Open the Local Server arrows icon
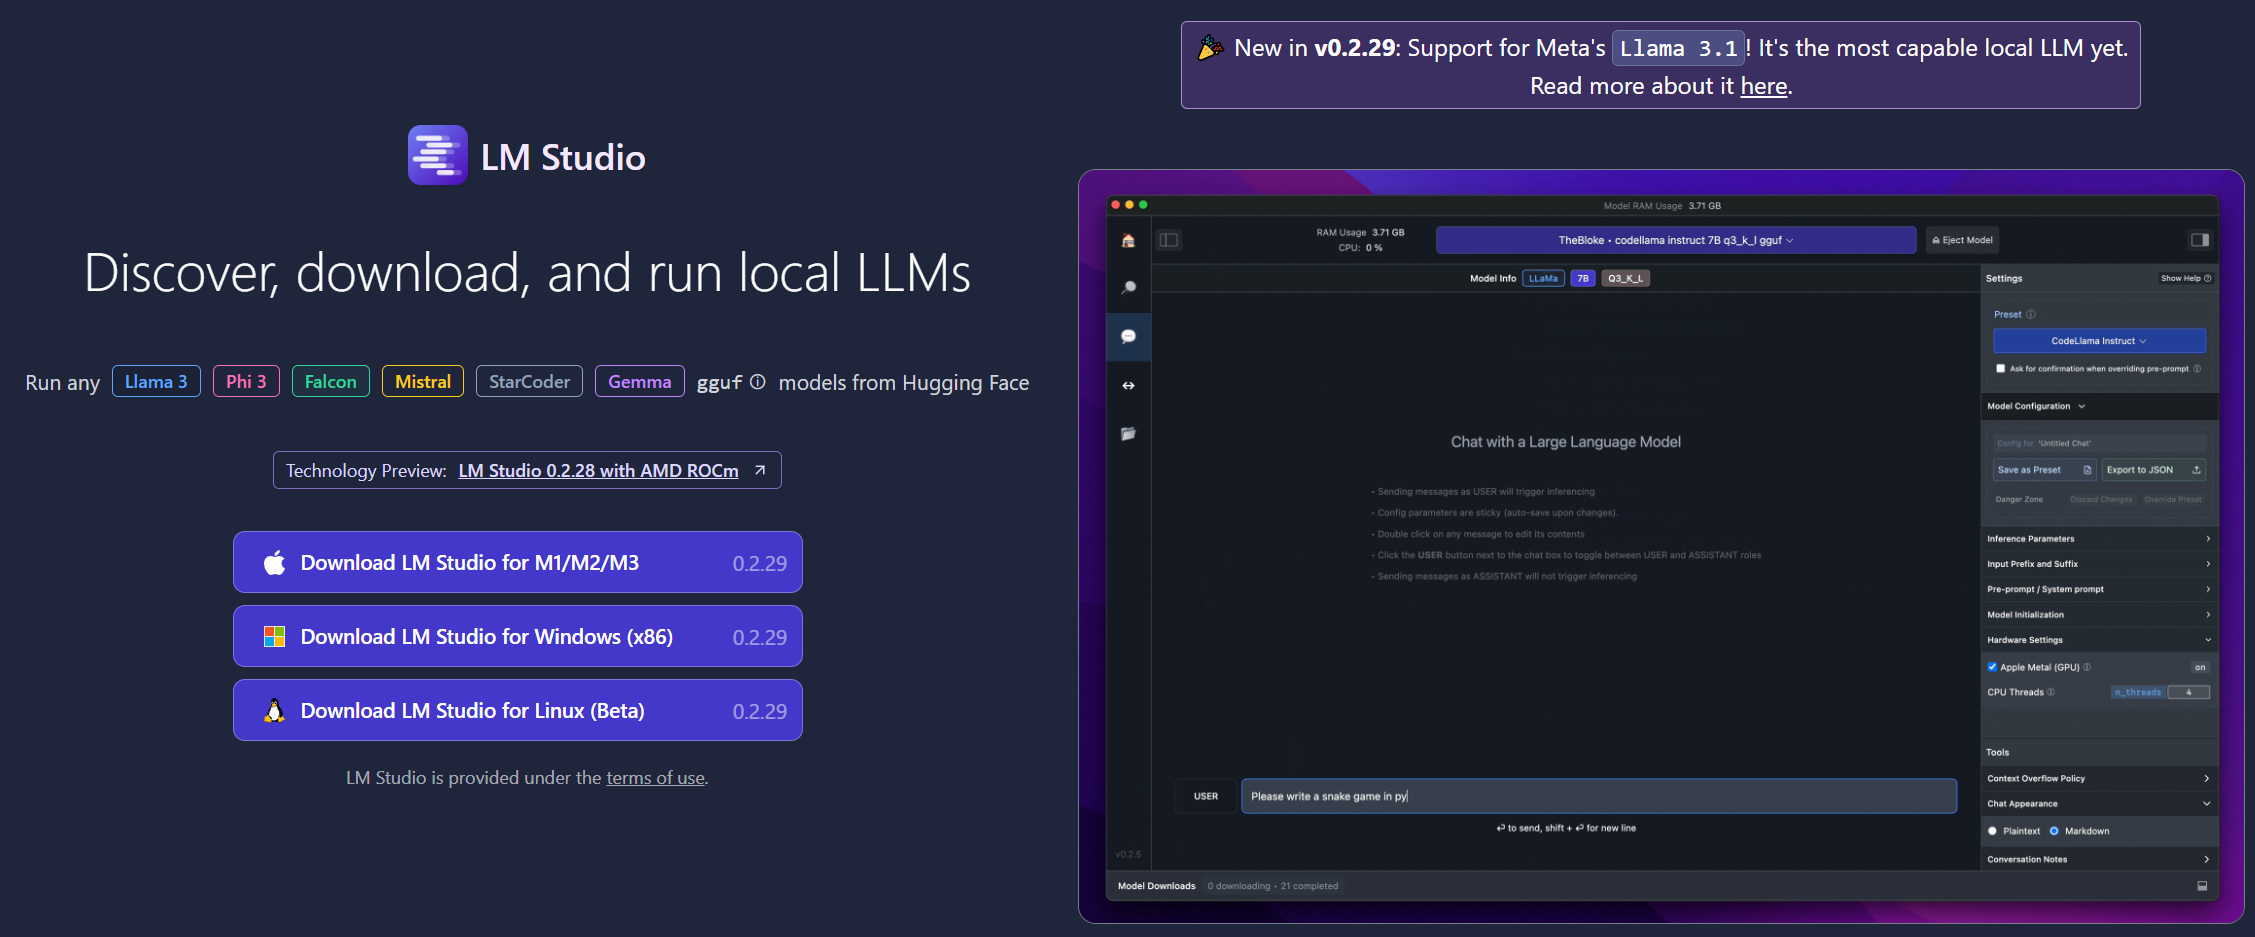This screenshot has height=937, width=2255. click(1128, 385)
